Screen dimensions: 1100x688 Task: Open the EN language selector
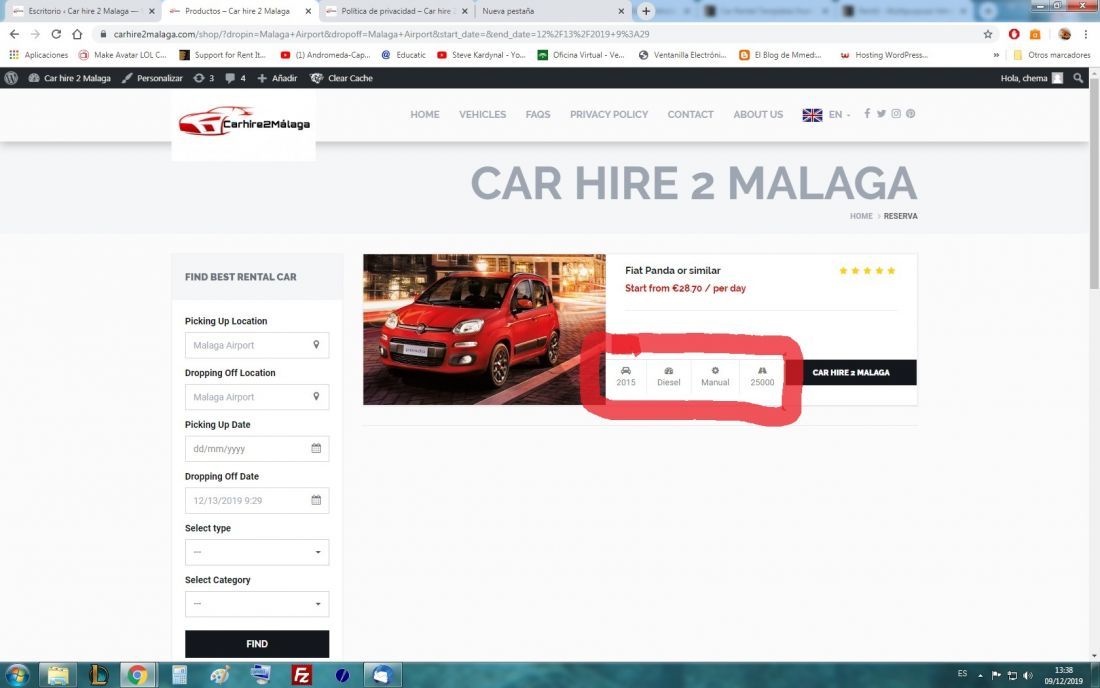coord(826,114)
